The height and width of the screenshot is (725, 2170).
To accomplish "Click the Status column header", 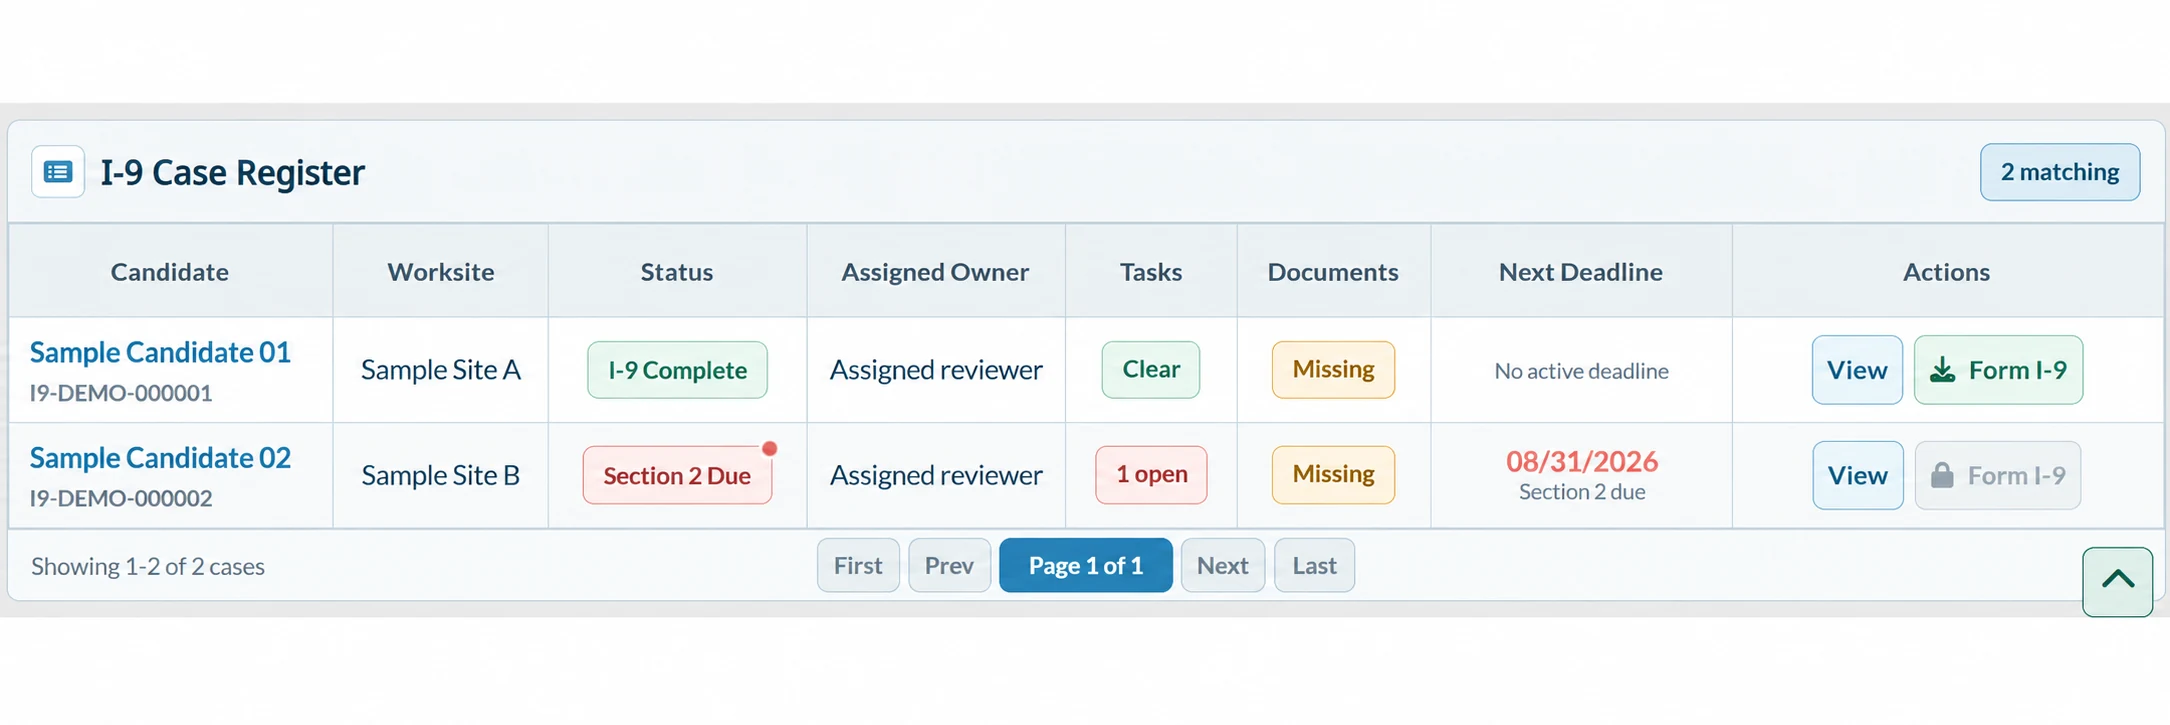I will click(x=677, y=271).
